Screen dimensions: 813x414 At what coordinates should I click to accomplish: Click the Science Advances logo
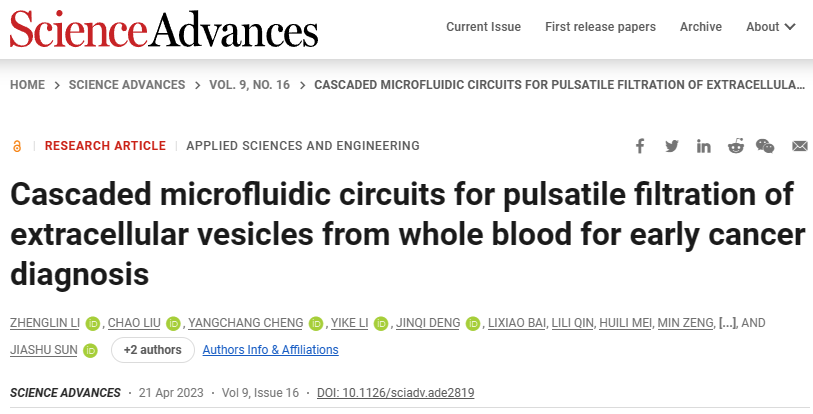point(164,27)
